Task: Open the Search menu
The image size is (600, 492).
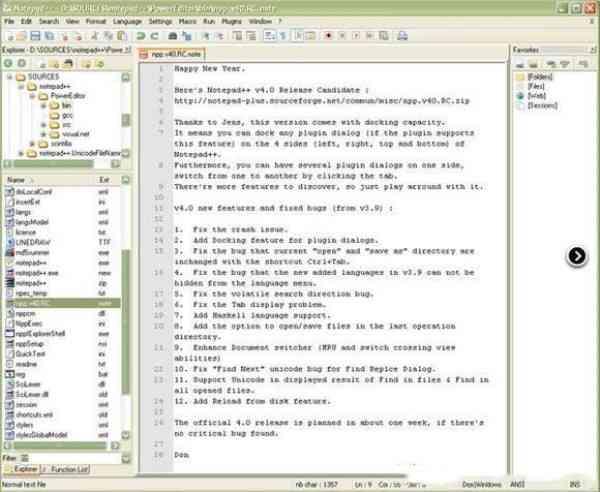Action: coord(49,21)
